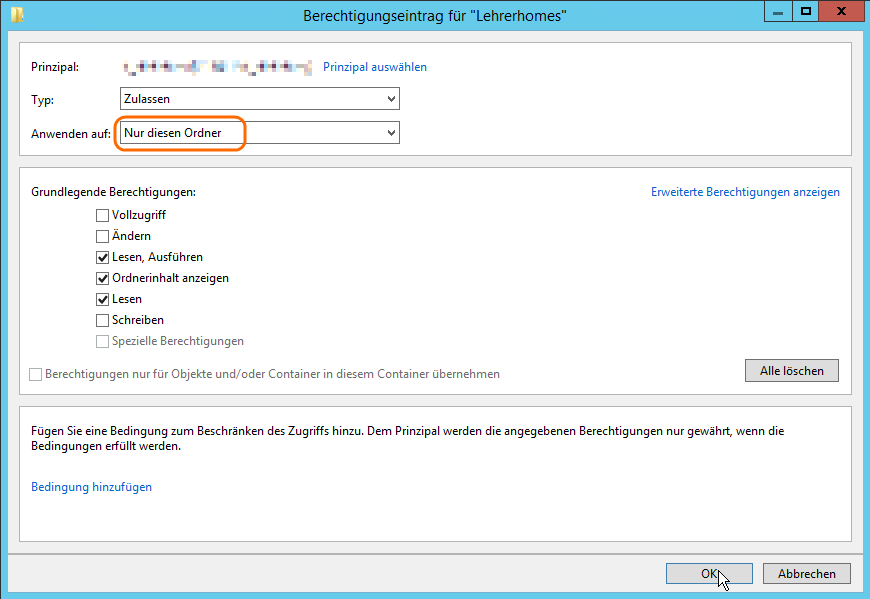Confirm the dialog with OK
Screen dimensions: 870x599
[x=709, y=573]
